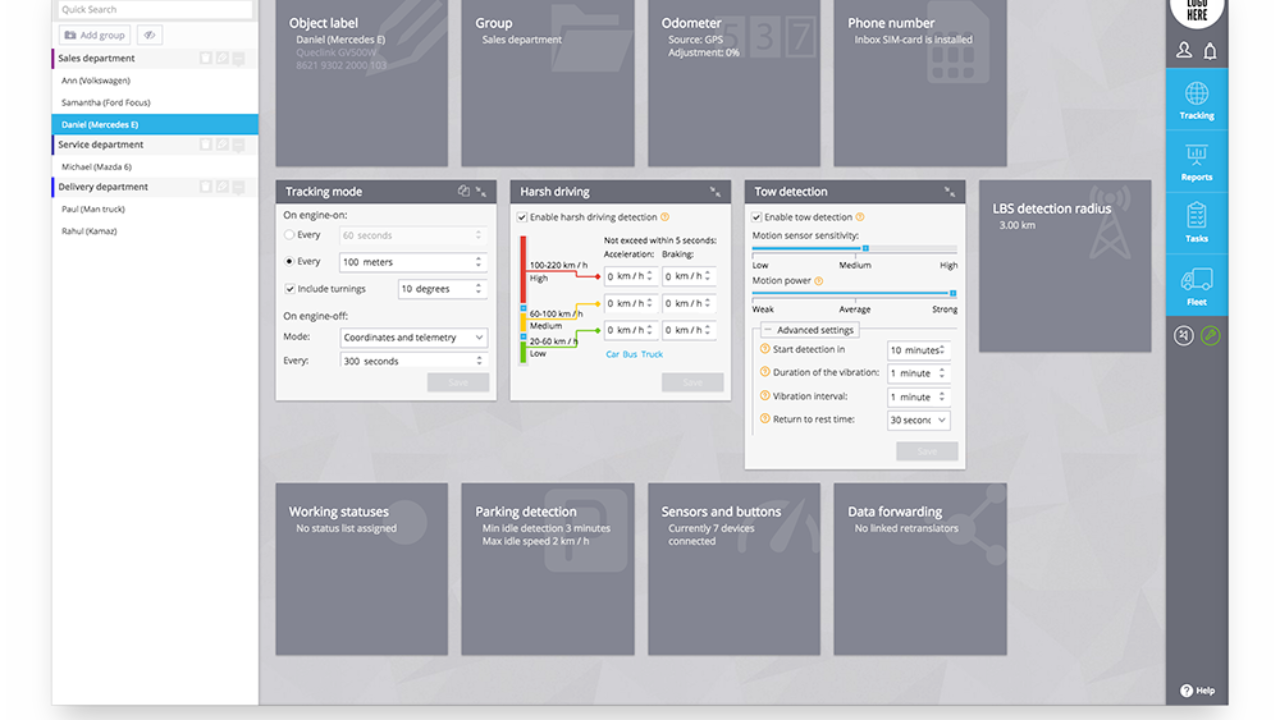
Task: Click the copy icon in Tracking mode header
Action: point(463,191)
